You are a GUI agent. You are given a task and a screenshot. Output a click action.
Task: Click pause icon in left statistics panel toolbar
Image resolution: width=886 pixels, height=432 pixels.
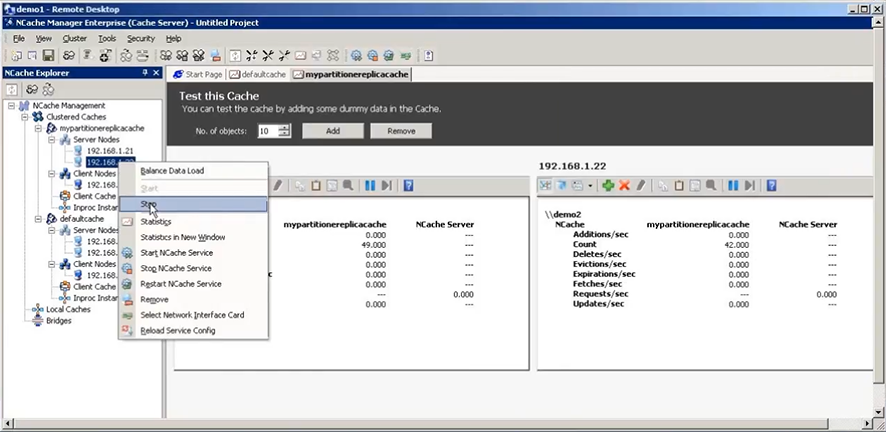pyautogui.click(x=370, y=185)
